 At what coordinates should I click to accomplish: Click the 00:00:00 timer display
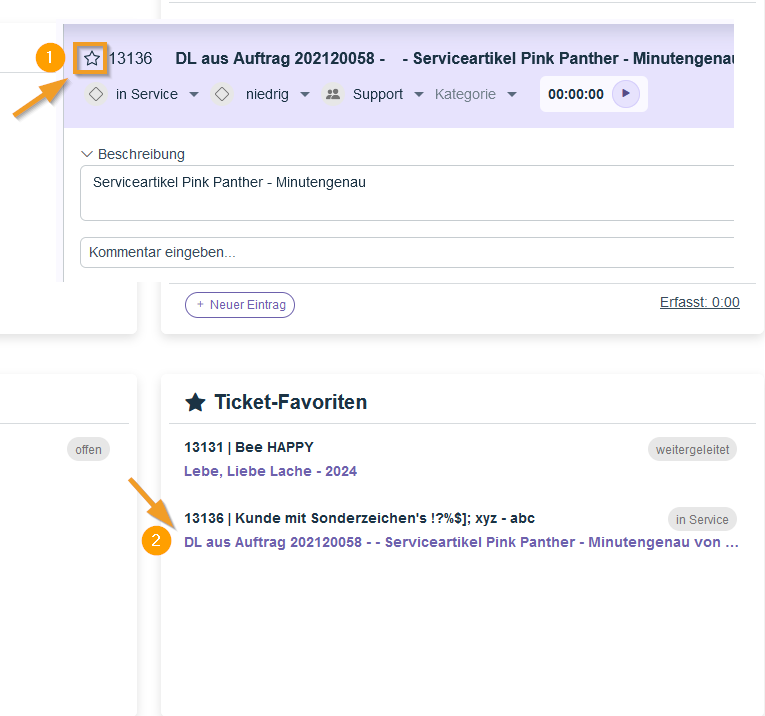pos(576,95)
